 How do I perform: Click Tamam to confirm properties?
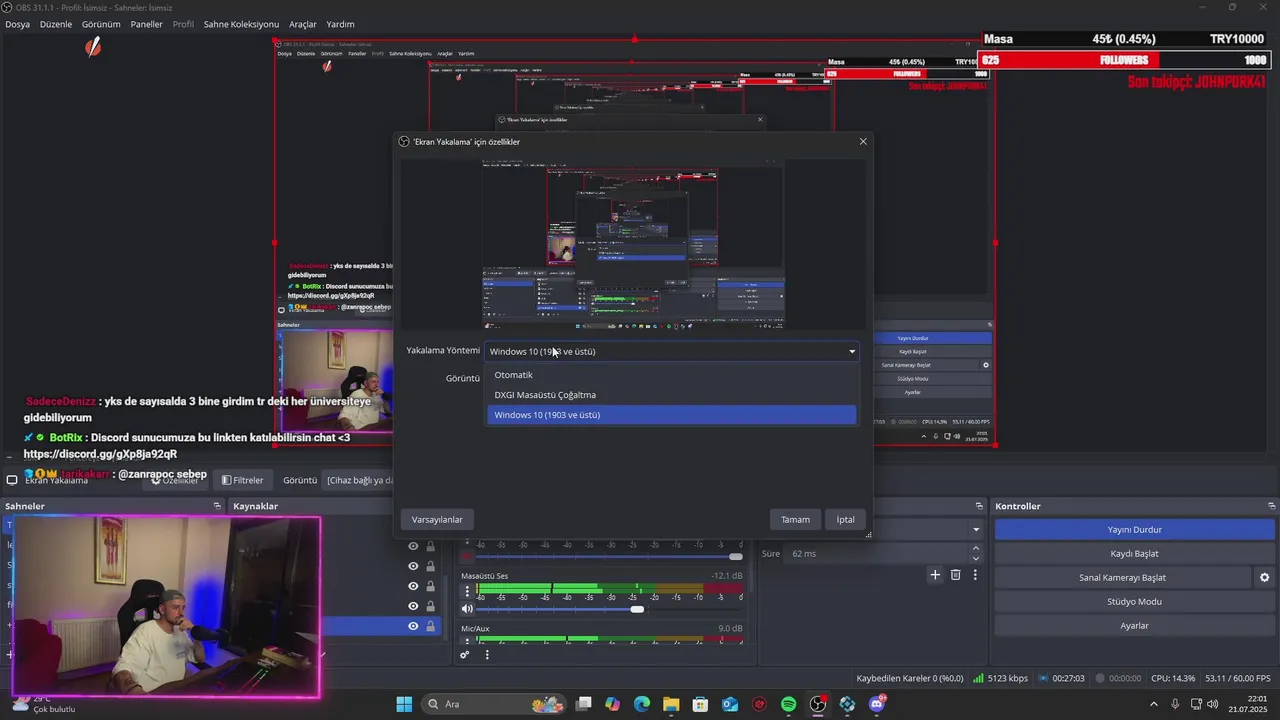pos(795,519)
